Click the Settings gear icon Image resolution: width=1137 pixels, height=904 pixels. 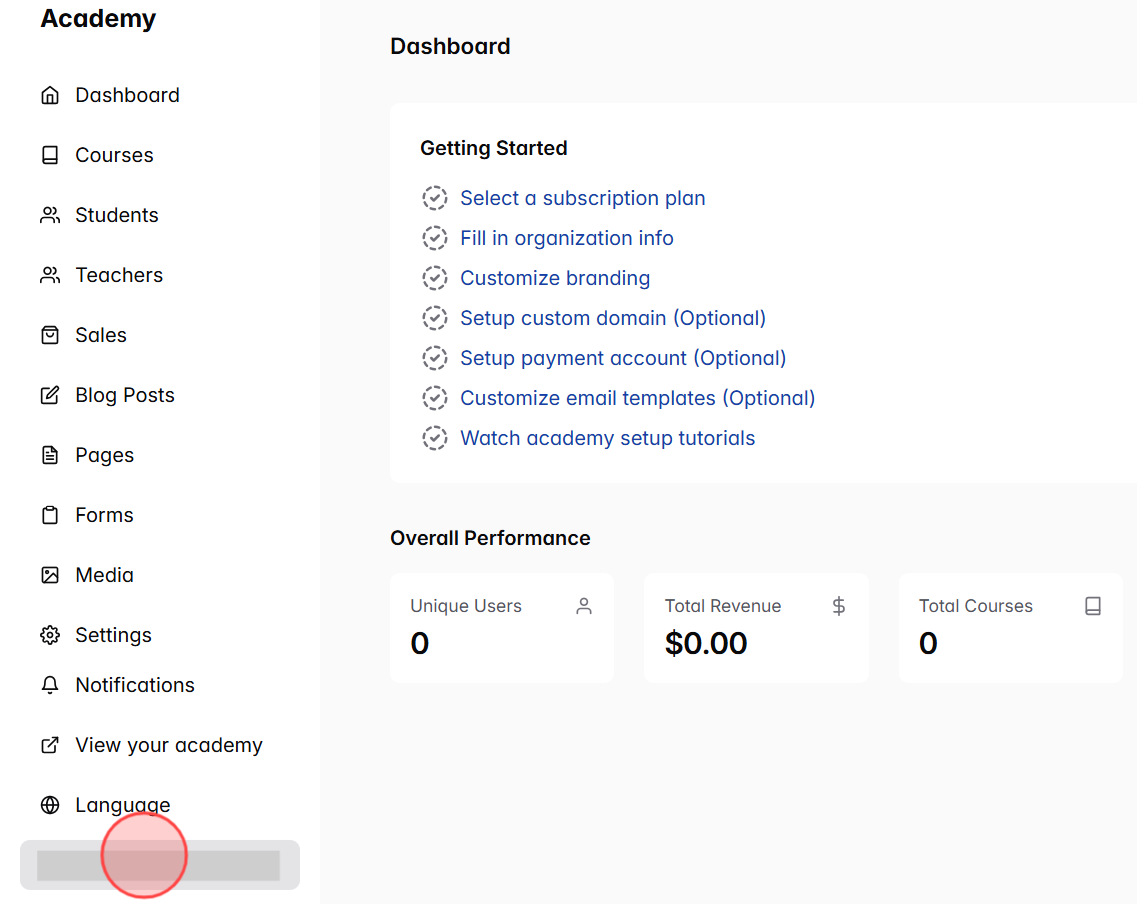(50, 634)
